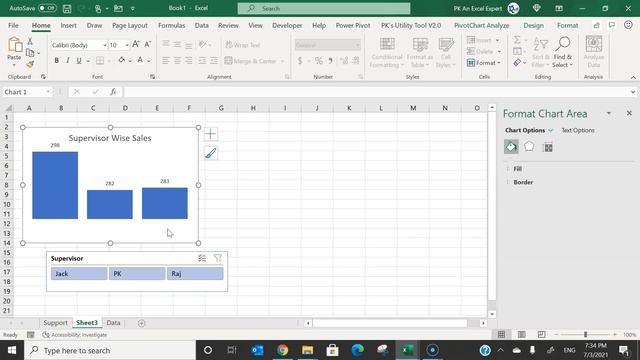Click the Underline formatting button
The height and width of the screenshot is (360, 640).
point(79,60)
